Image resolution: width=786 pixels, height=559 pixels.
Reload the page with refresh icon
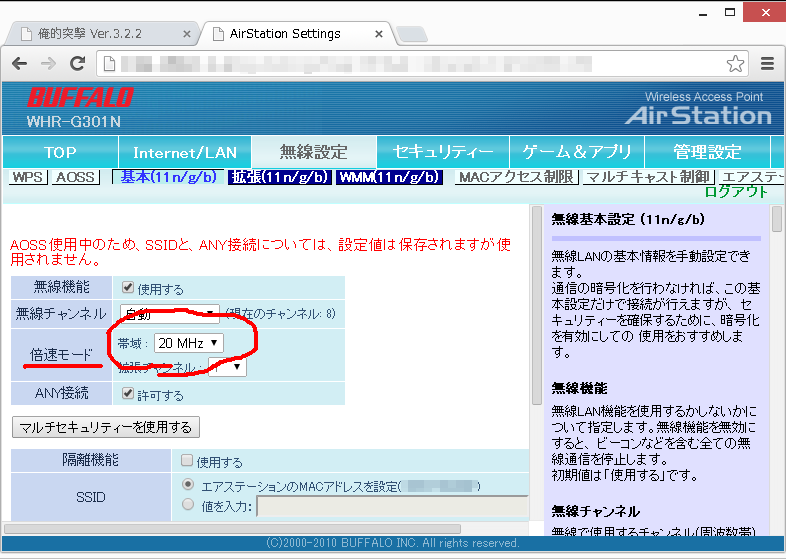[x=77, y=64]
